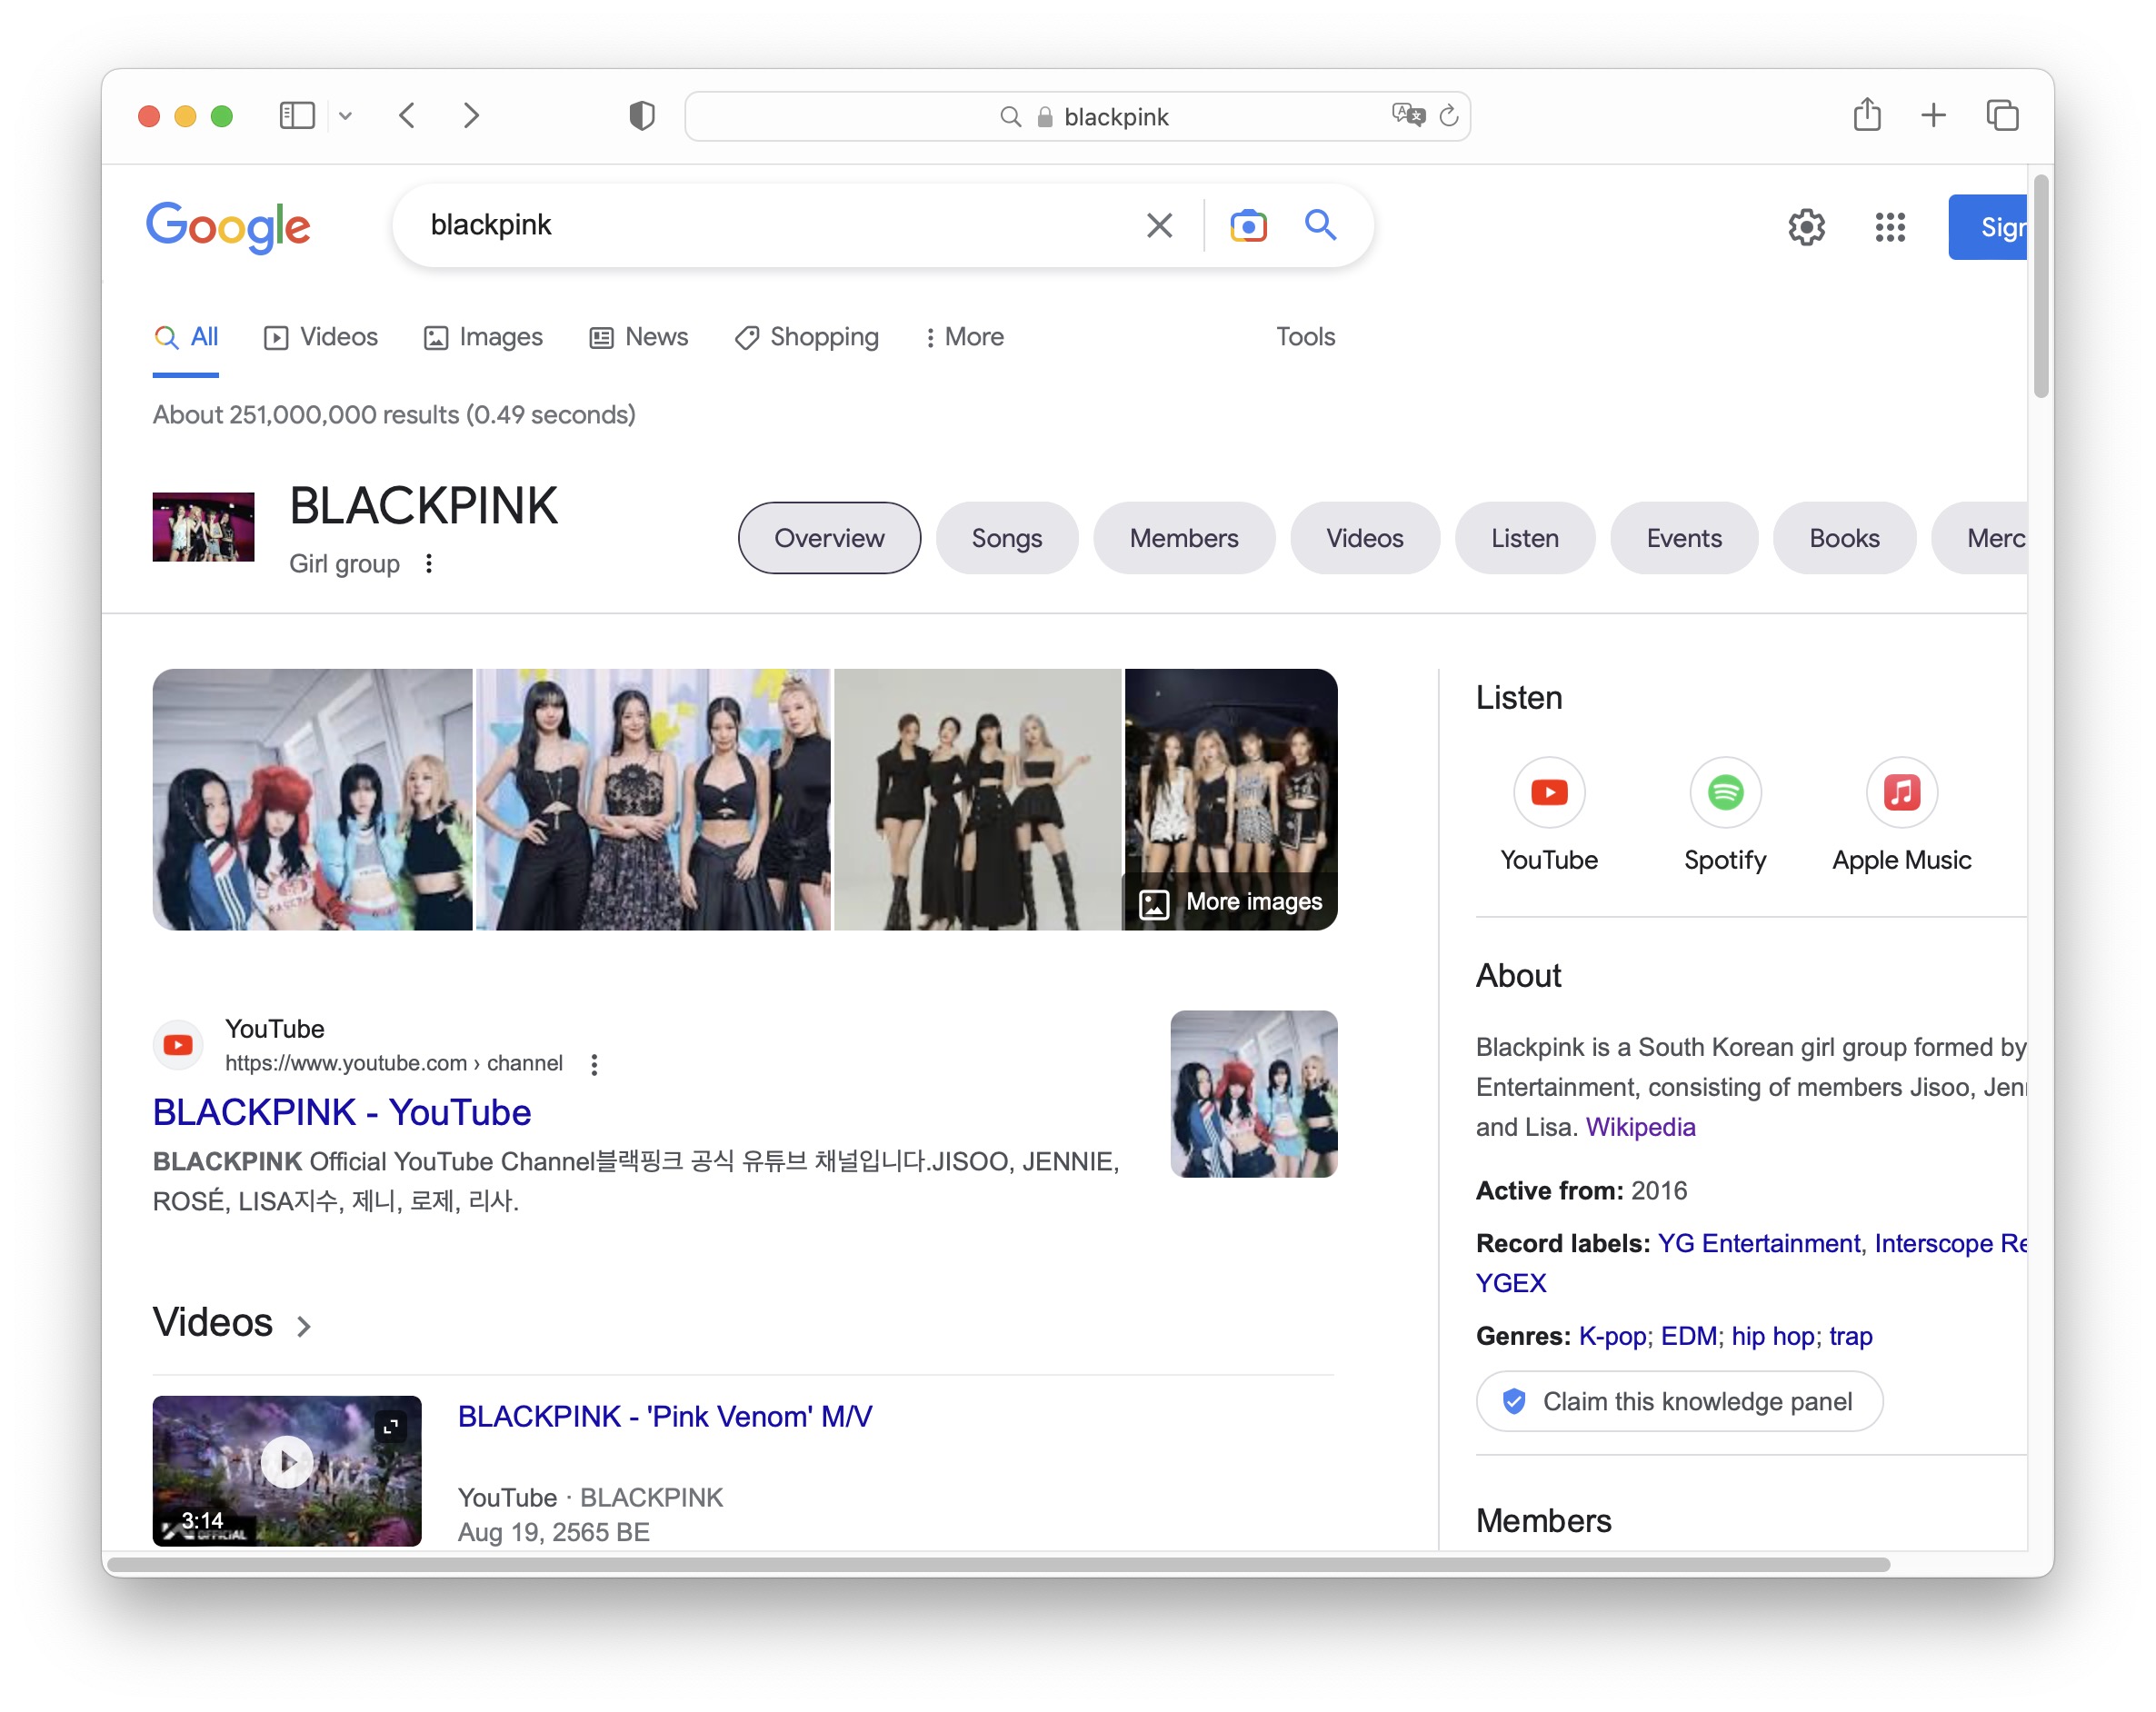Viewport: 2156px width, 1712px height.
Task: Open the Google apps grid icon
Action: (1889, 228)
